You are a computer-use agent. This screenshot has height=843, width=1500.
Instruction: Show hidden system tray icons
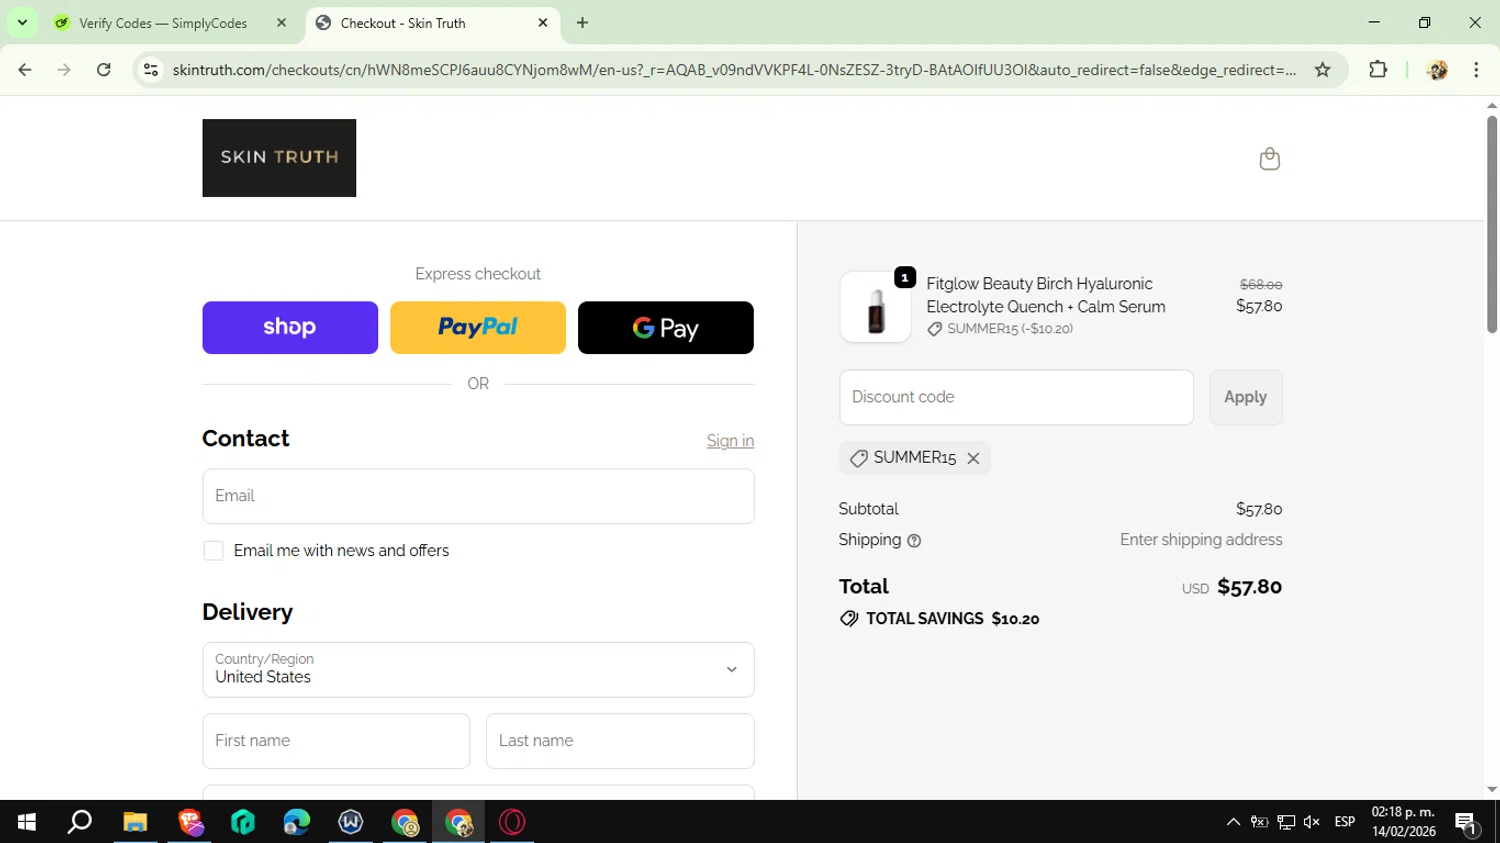[1233, 822]
